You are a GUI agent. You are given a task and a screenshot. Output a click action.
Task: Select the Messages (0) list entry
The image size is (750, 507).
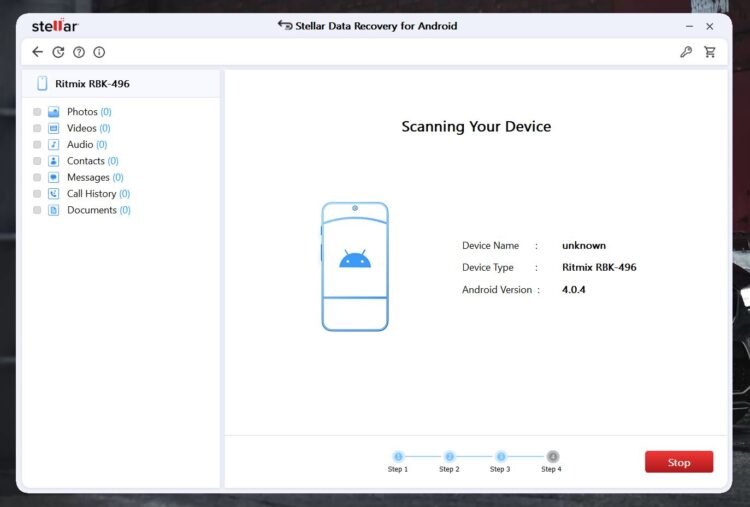click(95, 177)
